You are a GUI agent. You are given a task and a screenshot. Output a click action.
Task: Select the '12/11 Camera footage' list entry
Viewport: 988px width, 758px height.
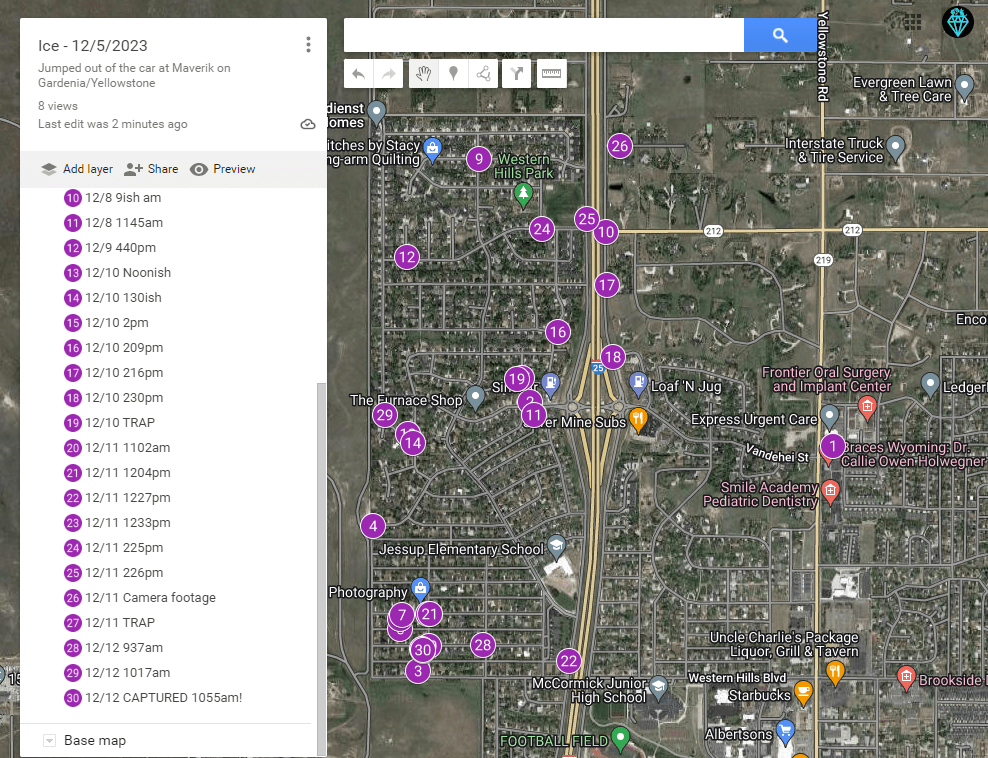(x=150, y=598)
